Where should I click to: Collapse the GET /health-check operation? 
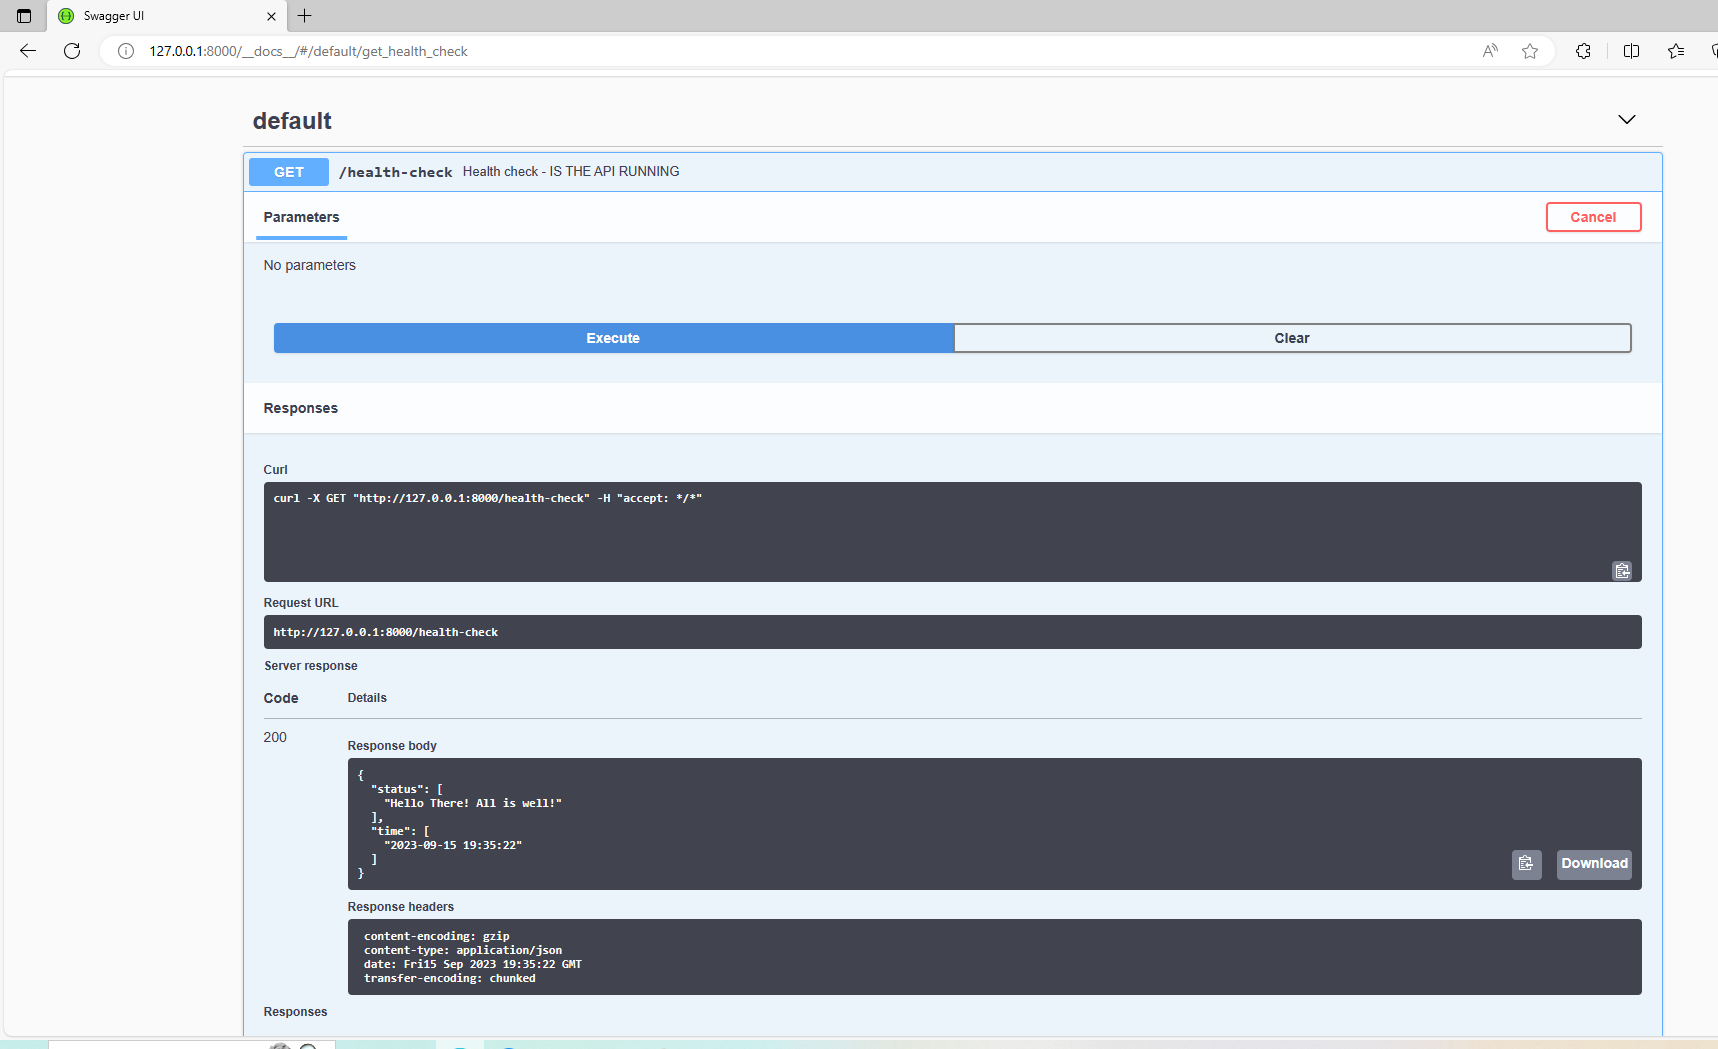(396, 172)
